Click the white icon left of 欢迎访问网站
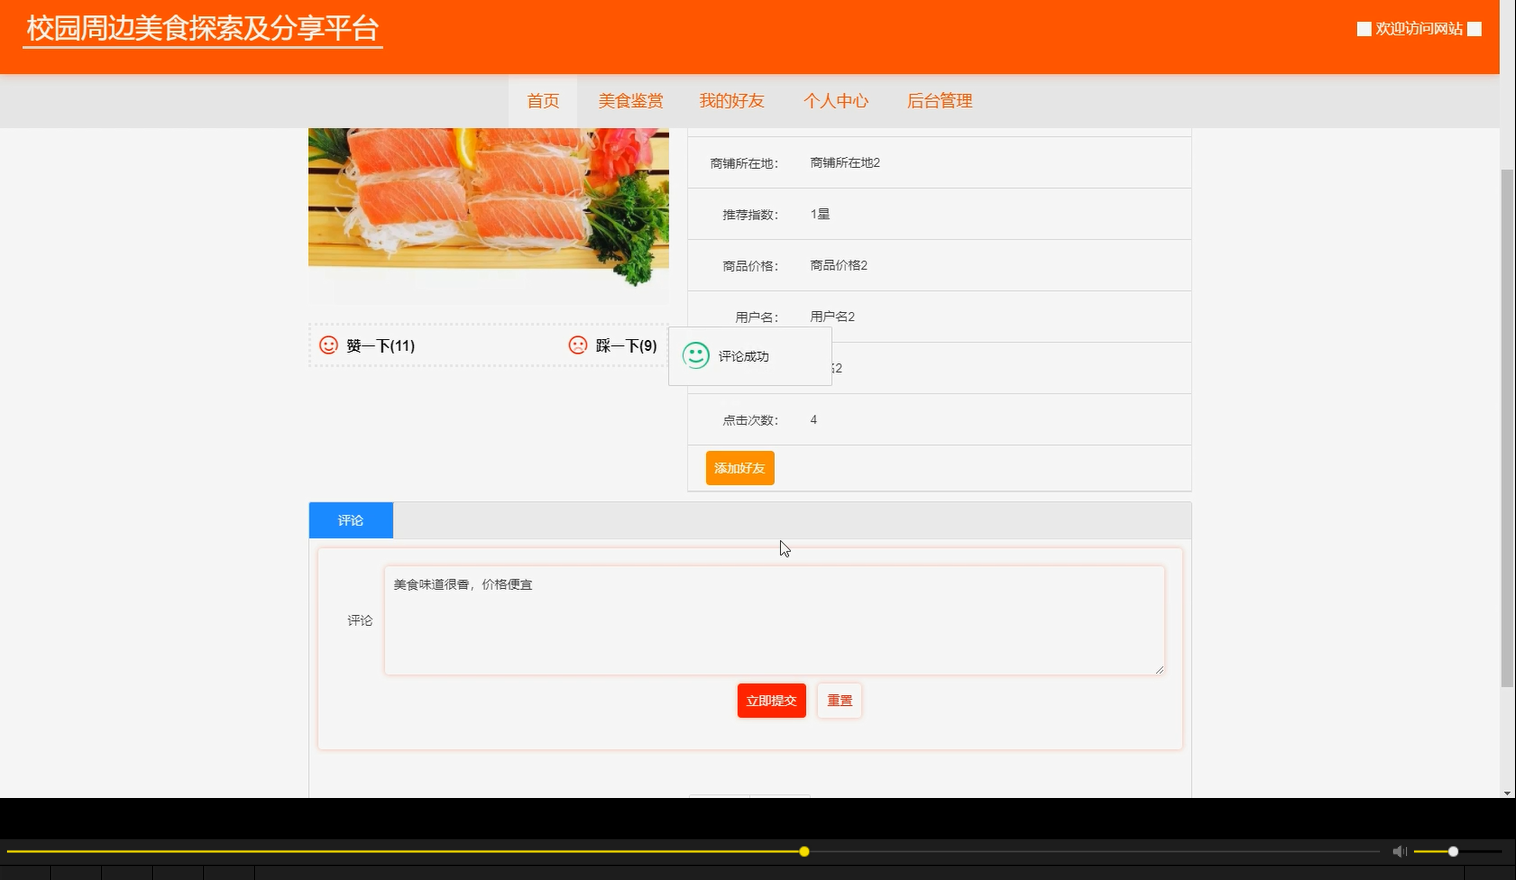 click(1363, 29)
